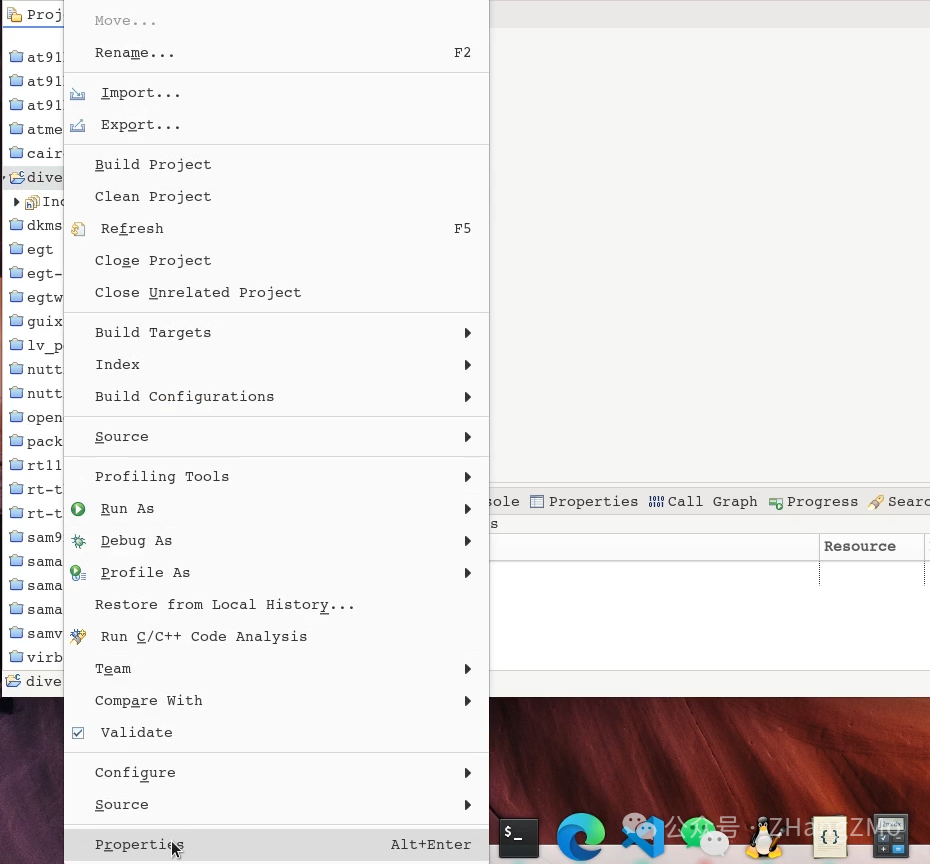
Task: Select the Import... menu label
Action: point(141,93)
